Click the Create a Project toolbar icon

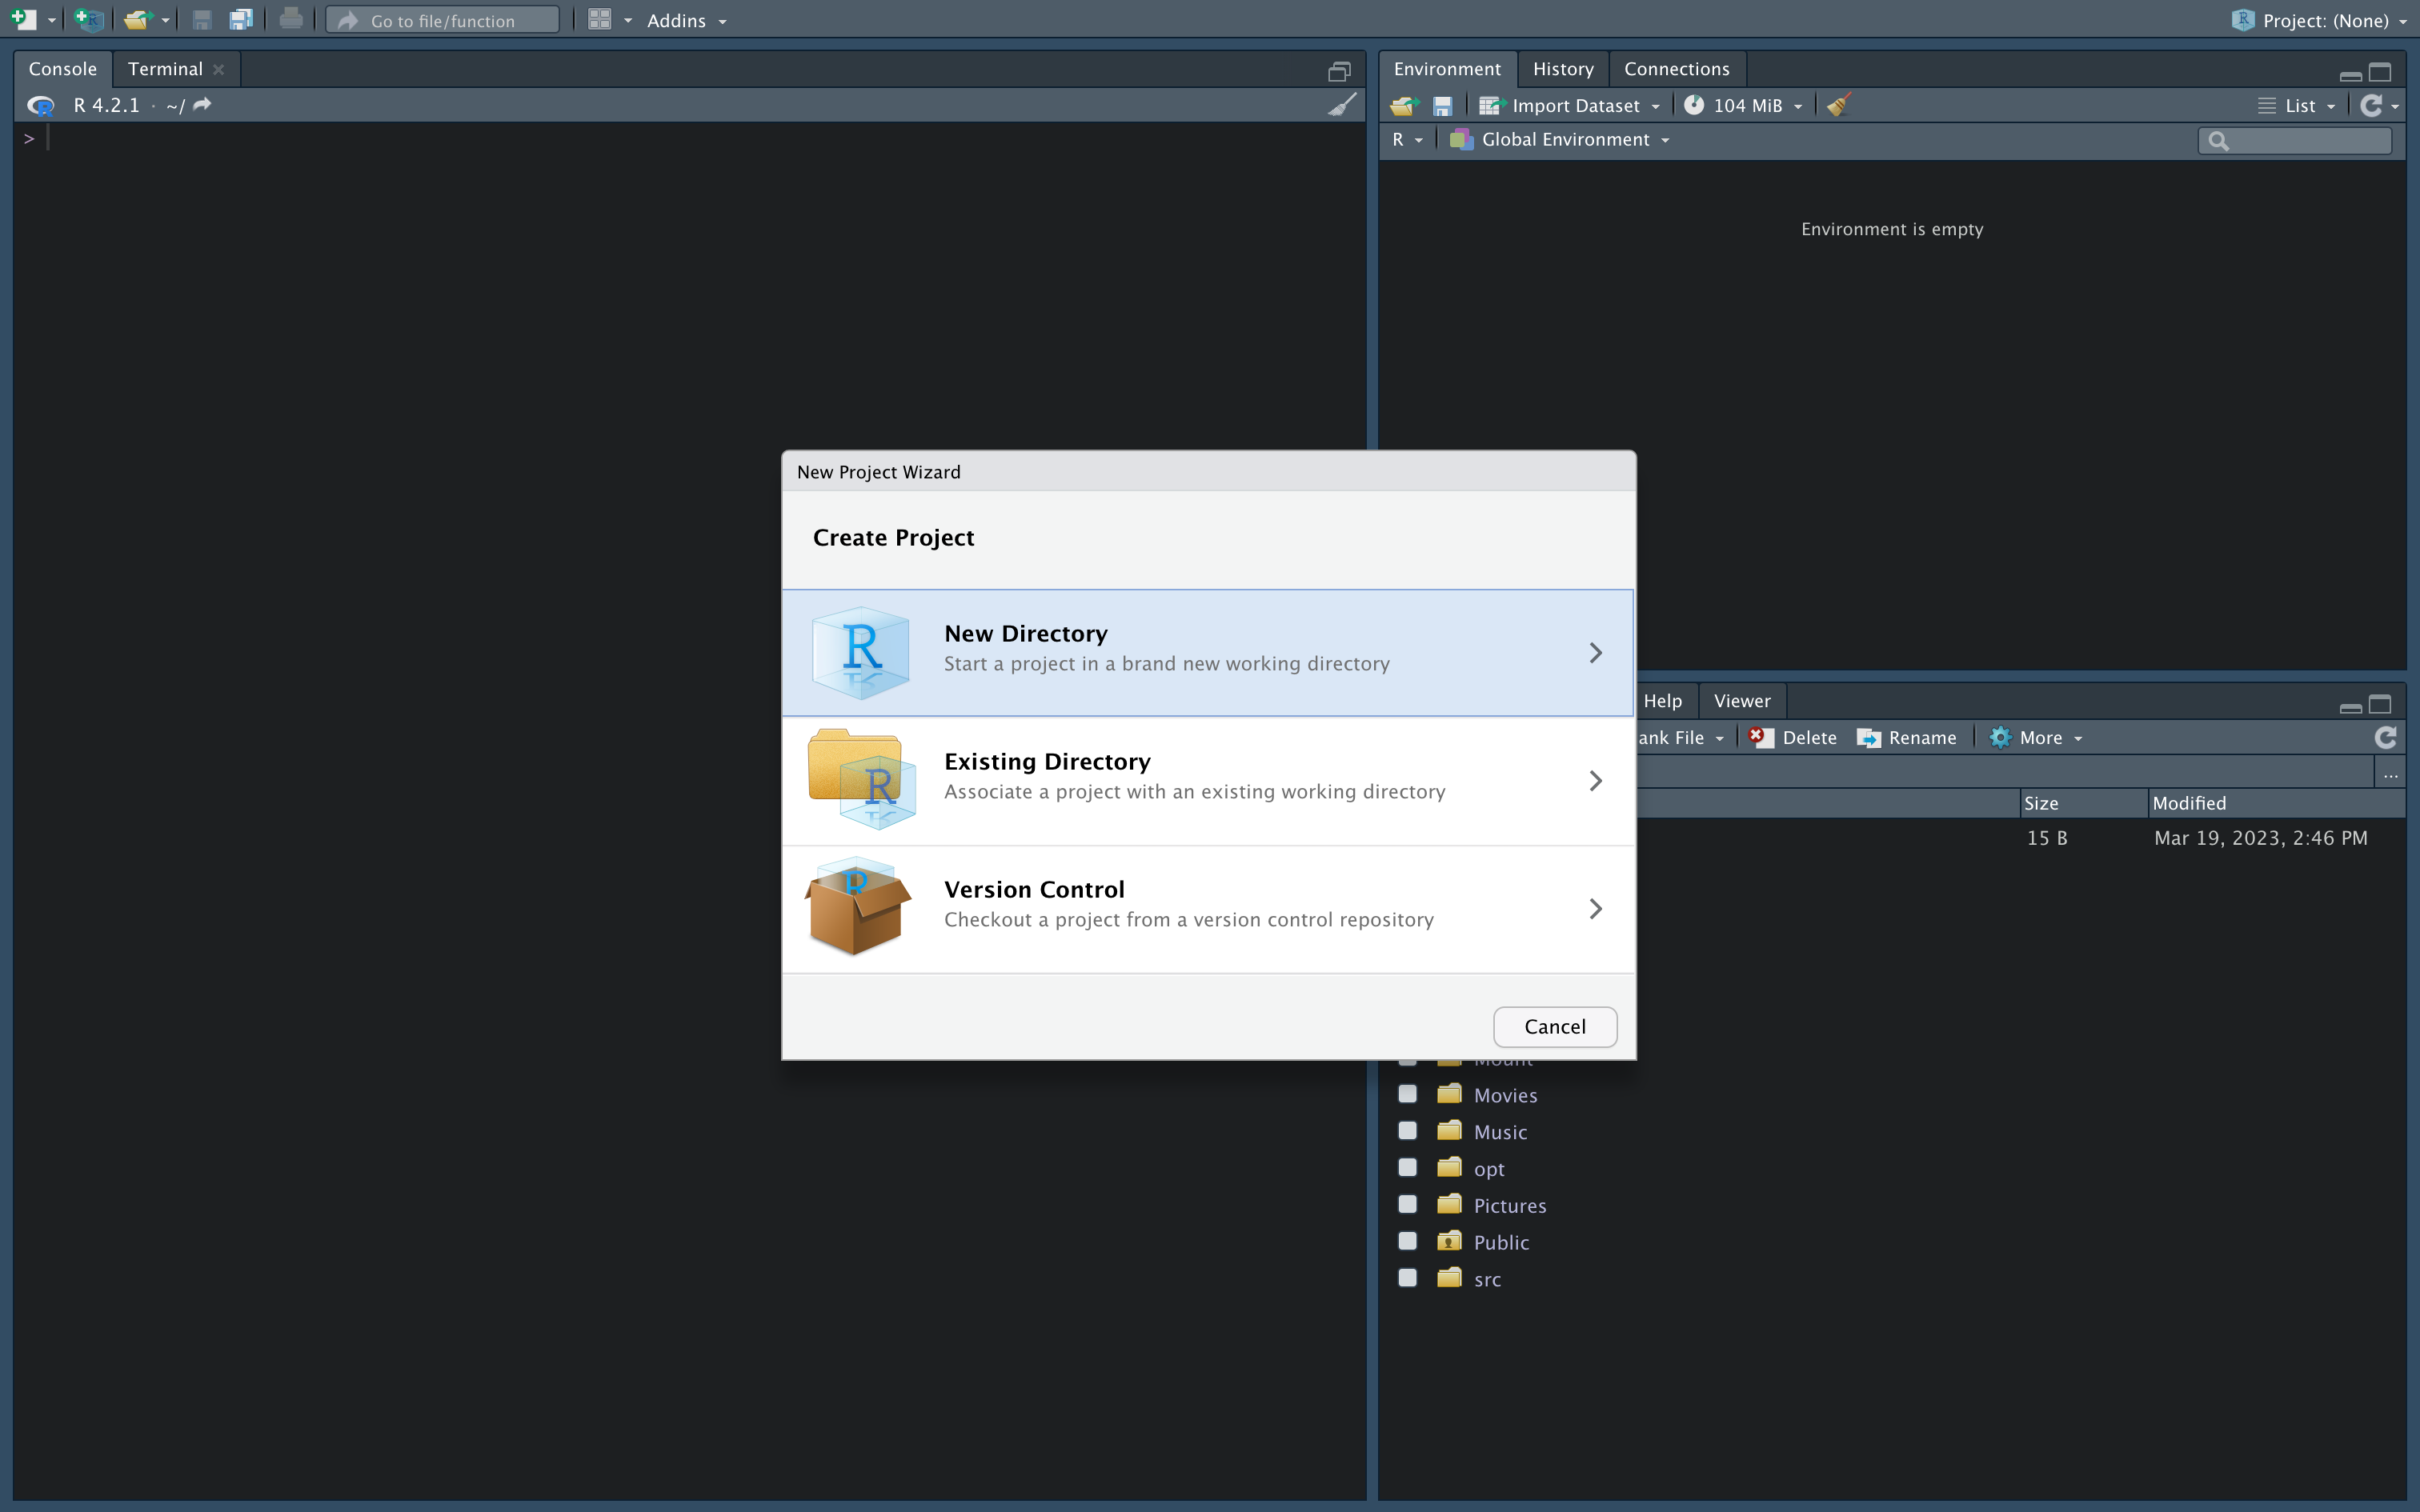click(89, 19)
